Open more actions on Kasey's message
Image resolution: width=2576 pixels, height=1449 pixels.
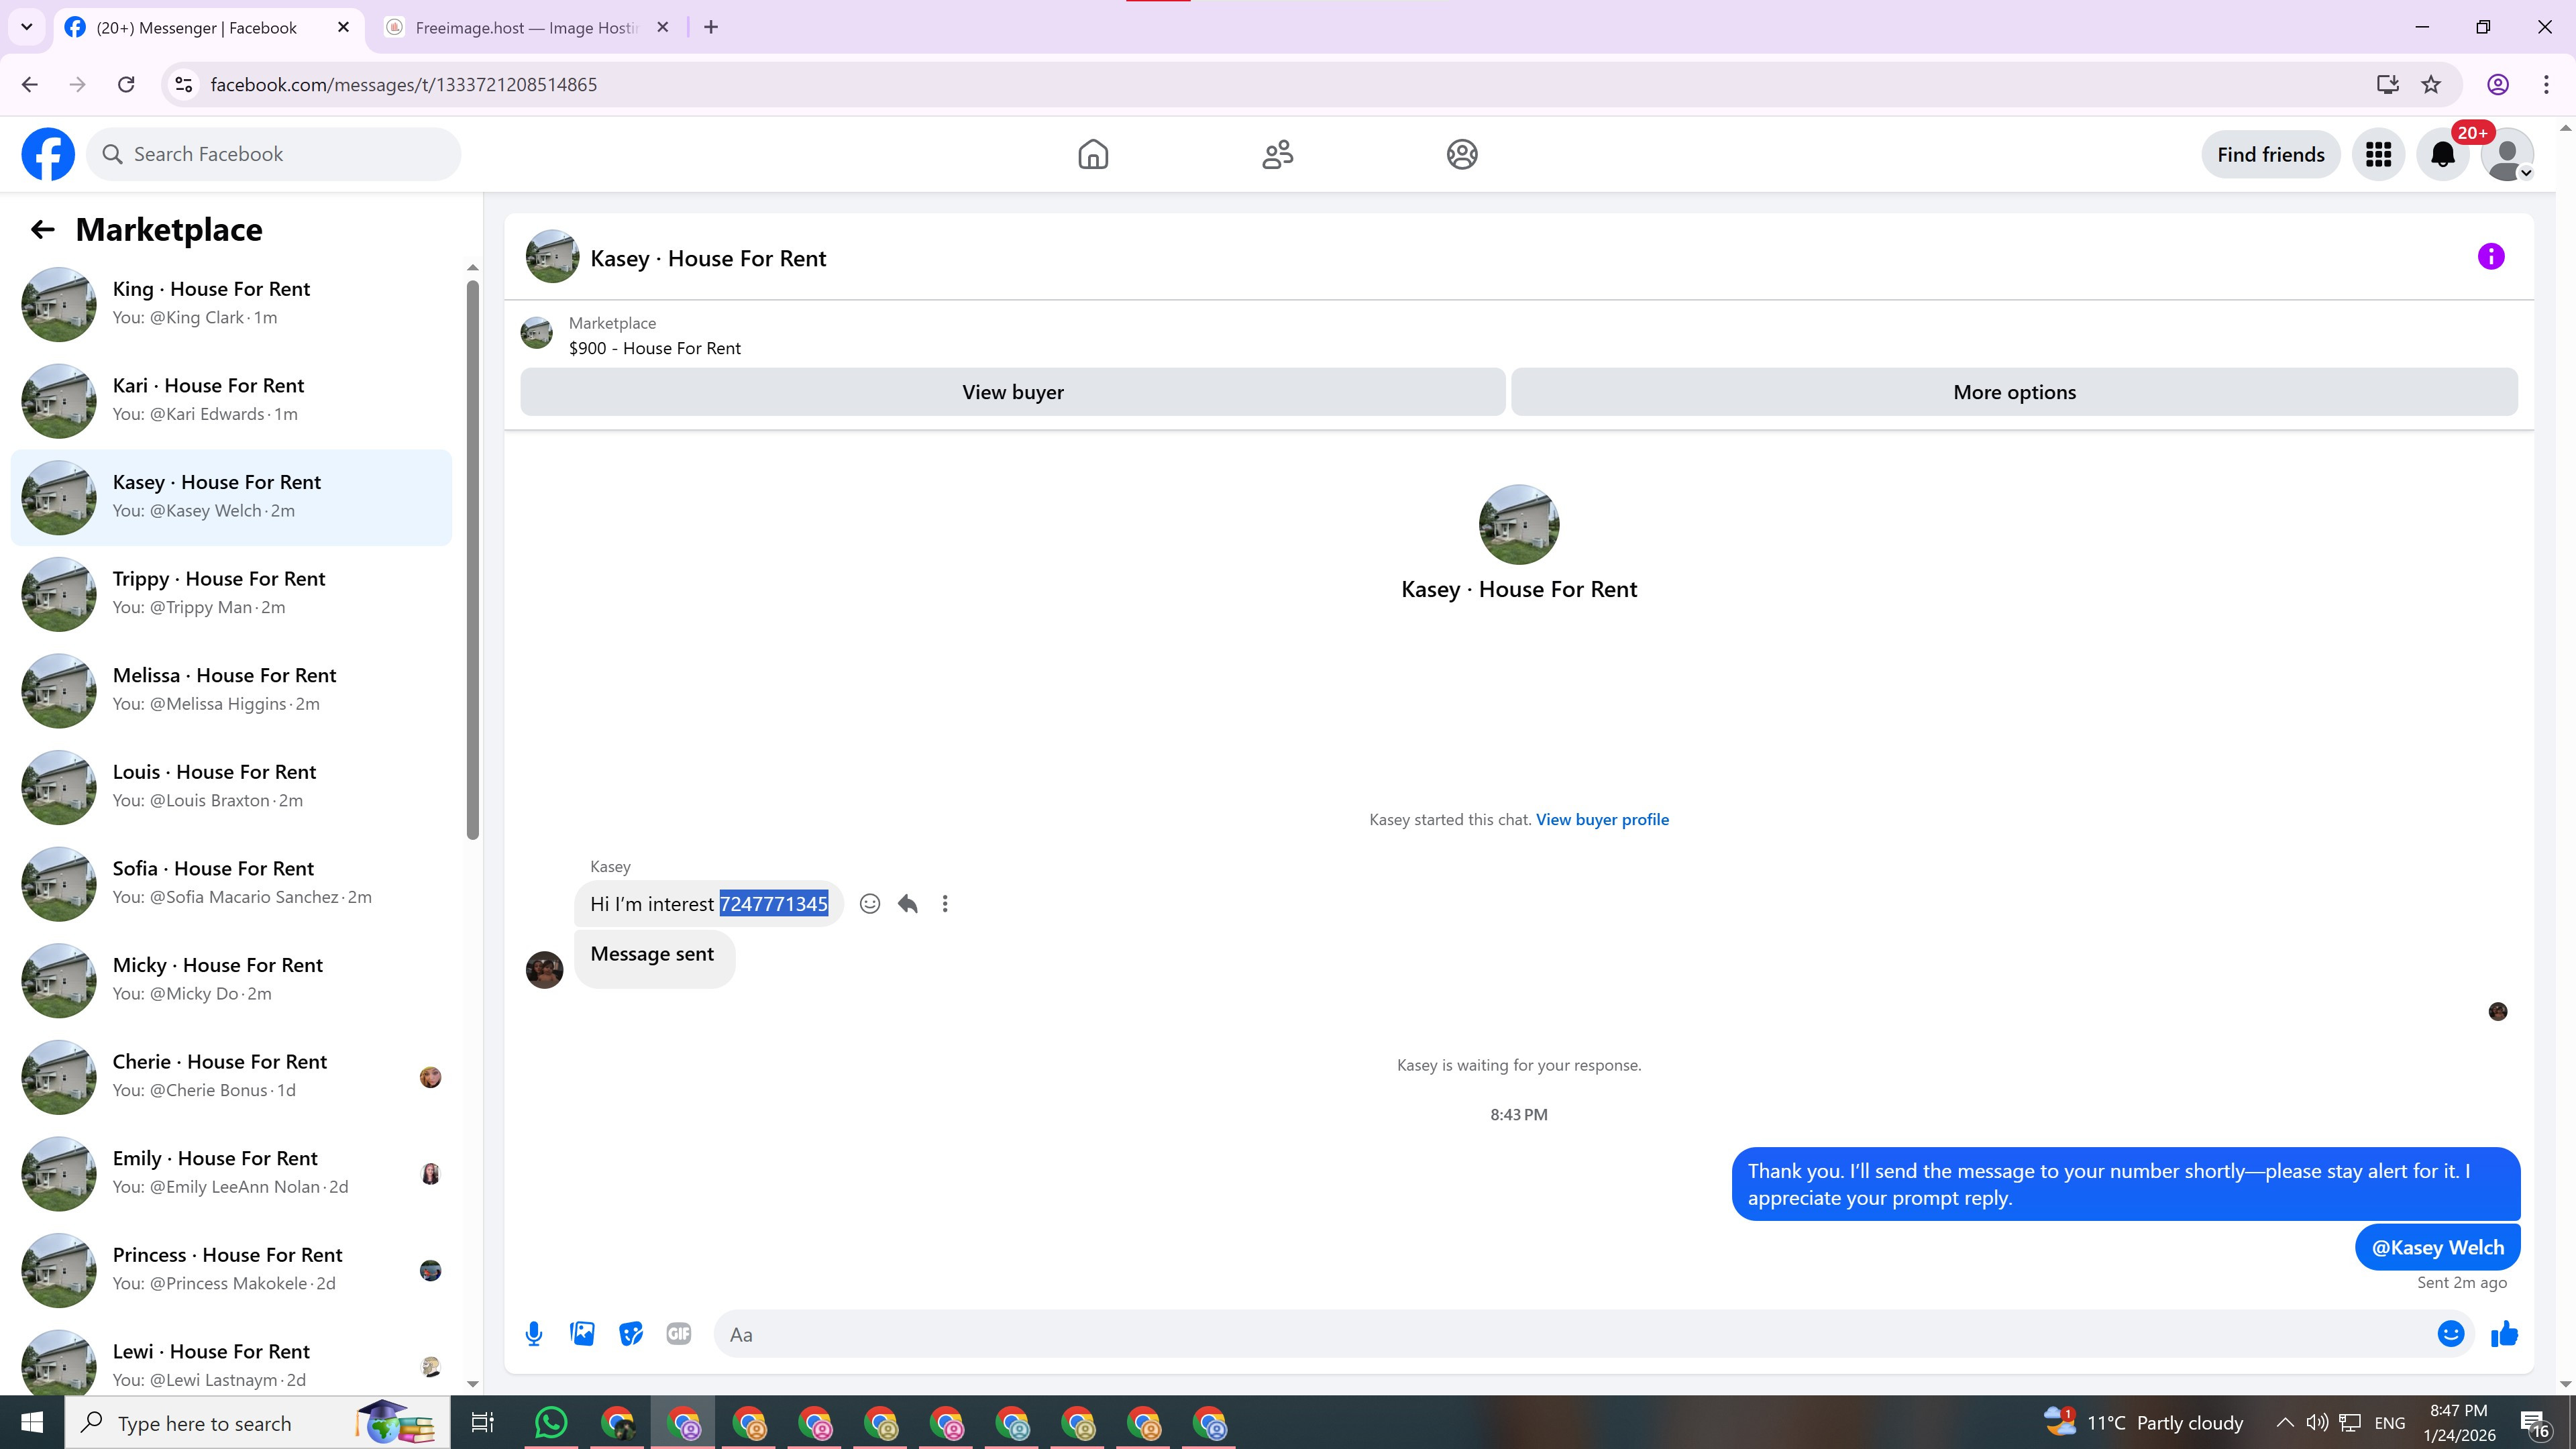[x=945, y=904]
